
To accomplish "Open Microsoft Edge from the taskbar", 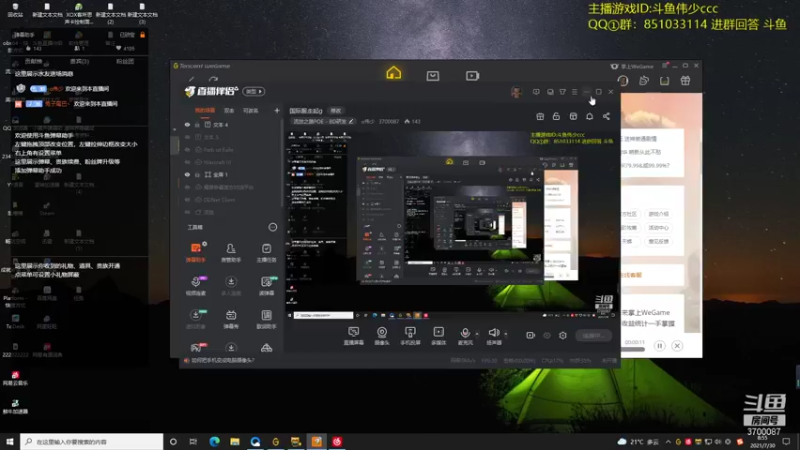I will (214, 441).
